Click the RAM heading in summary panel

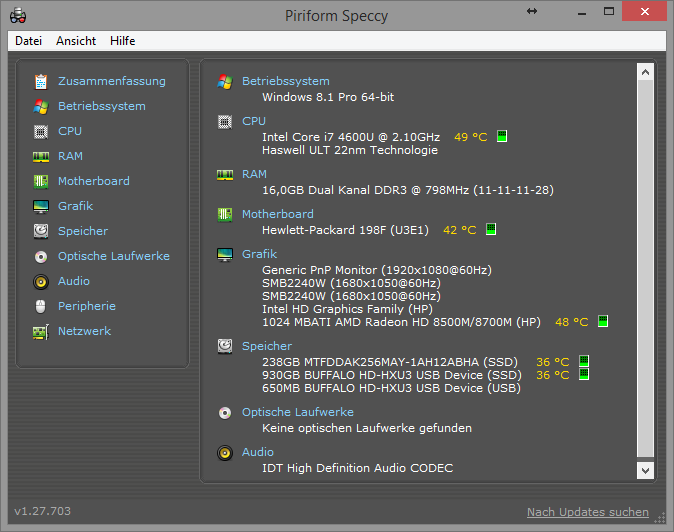254,174
